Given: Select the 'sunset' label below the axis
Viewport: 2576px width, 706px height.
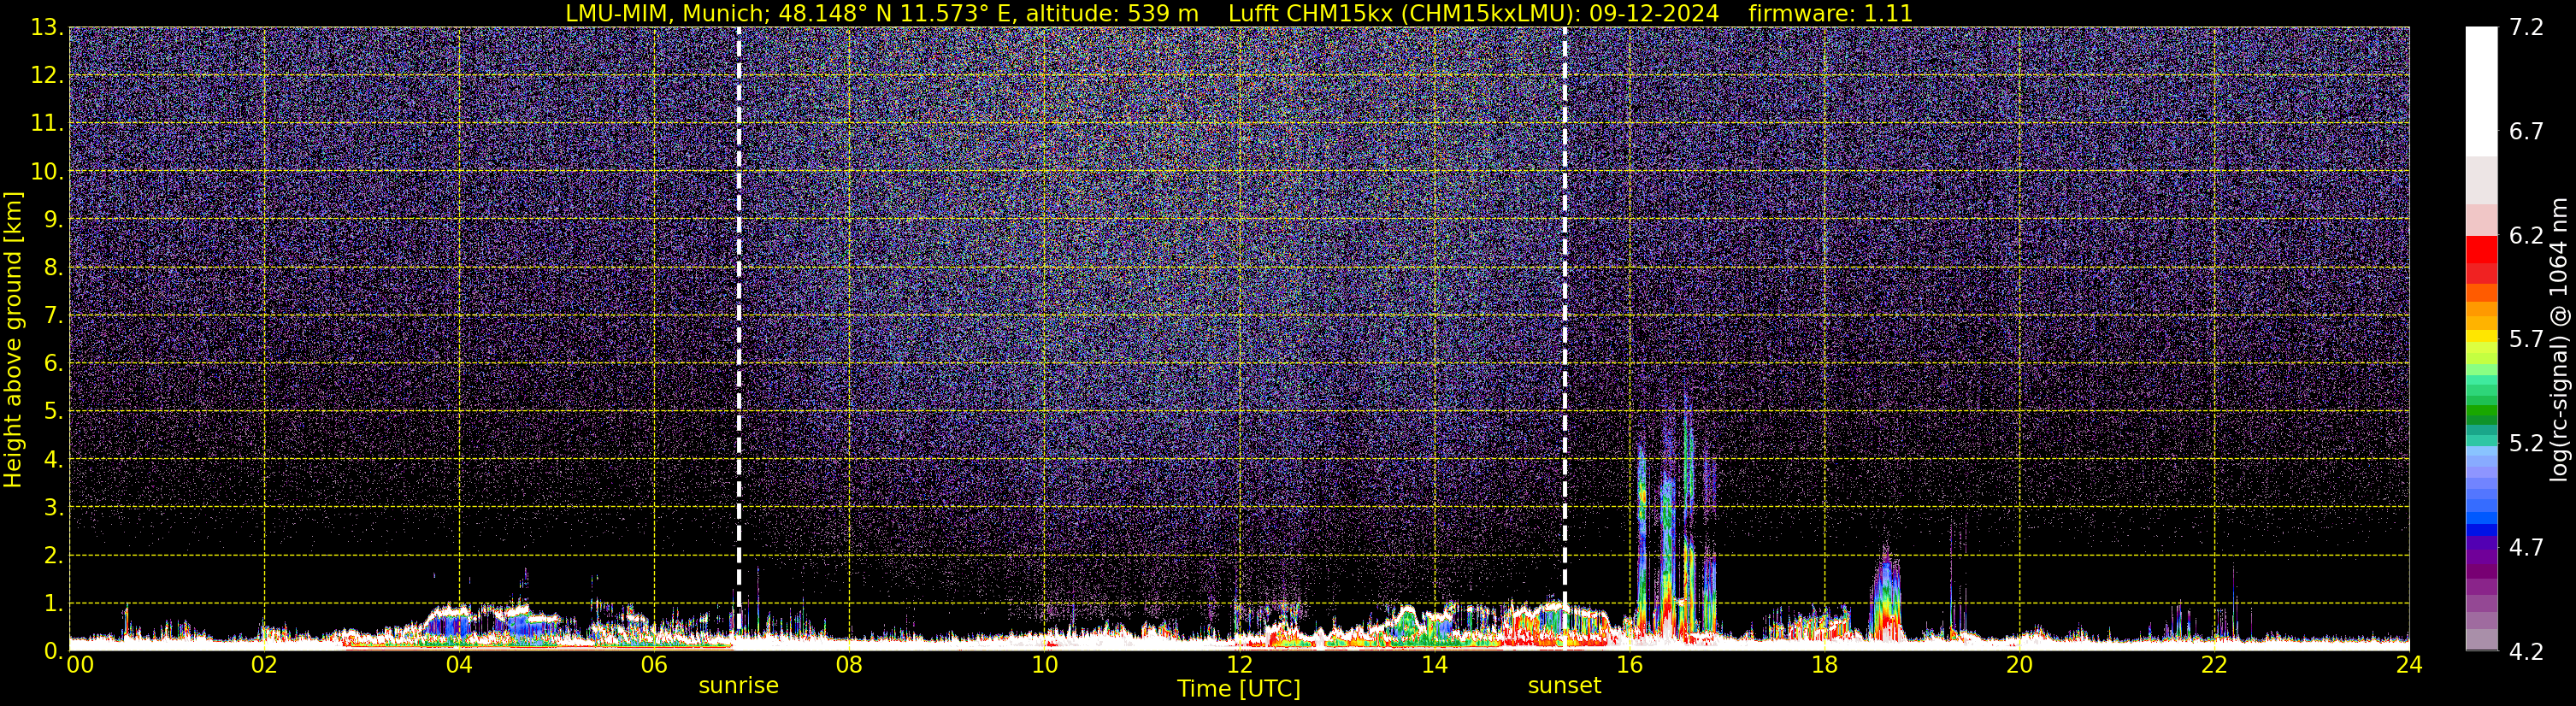Looking at the screenshot, I should coord(1564,686).
